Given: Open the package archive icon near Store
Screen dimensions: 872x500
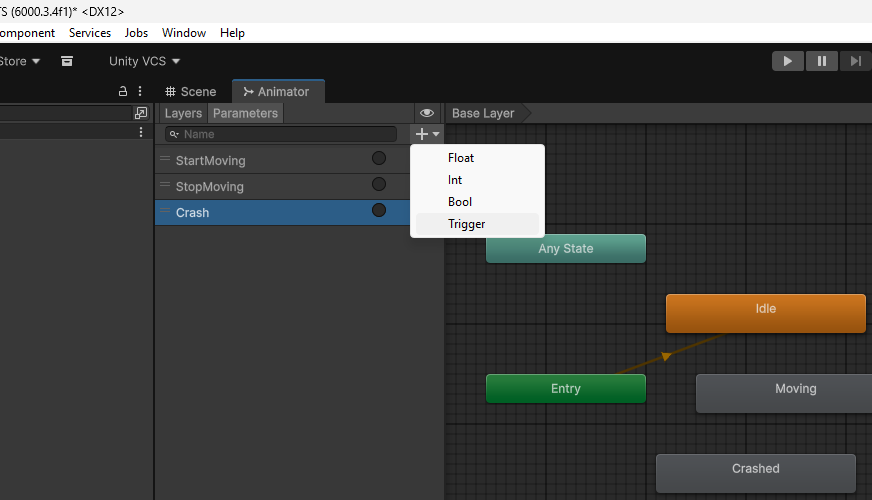Looking at the screenshot, I should (67, 61).
